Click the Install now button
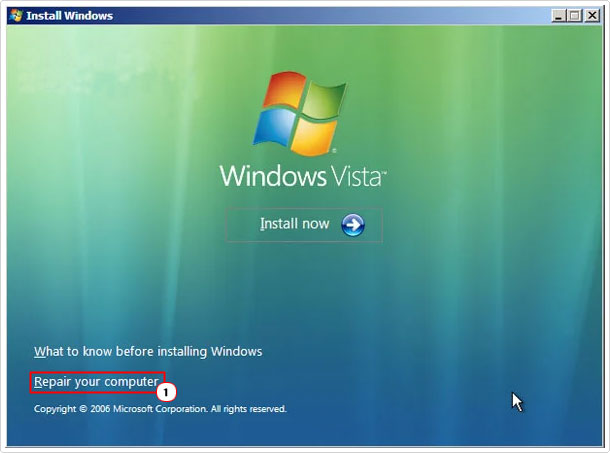 coord(304,225)
